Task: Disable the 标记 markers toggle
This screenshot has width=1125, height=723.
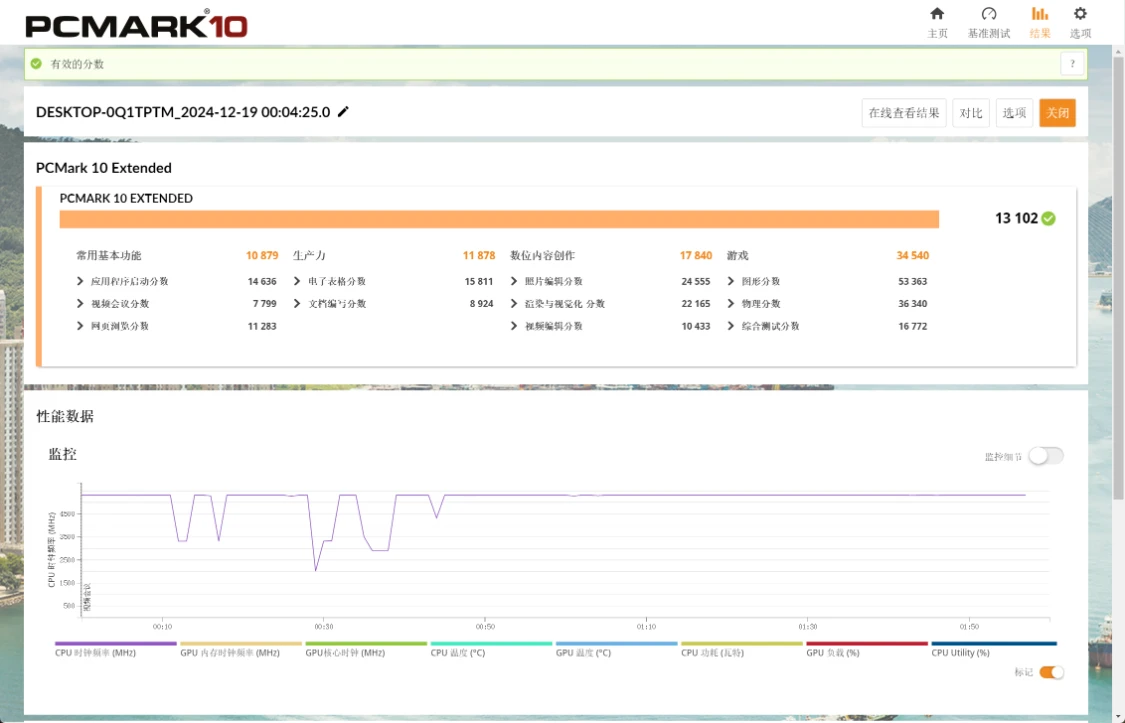Action: click(1051, 672)
